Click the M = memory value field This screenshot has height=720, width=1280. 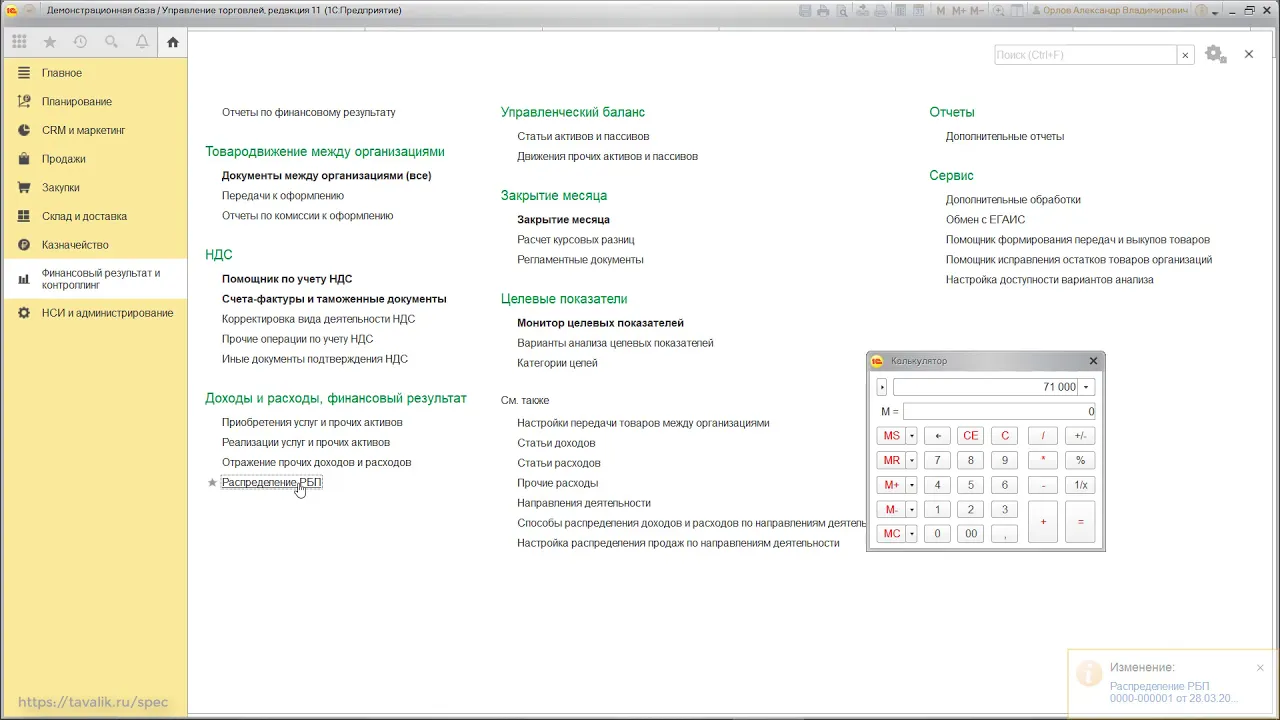[999, 411]
